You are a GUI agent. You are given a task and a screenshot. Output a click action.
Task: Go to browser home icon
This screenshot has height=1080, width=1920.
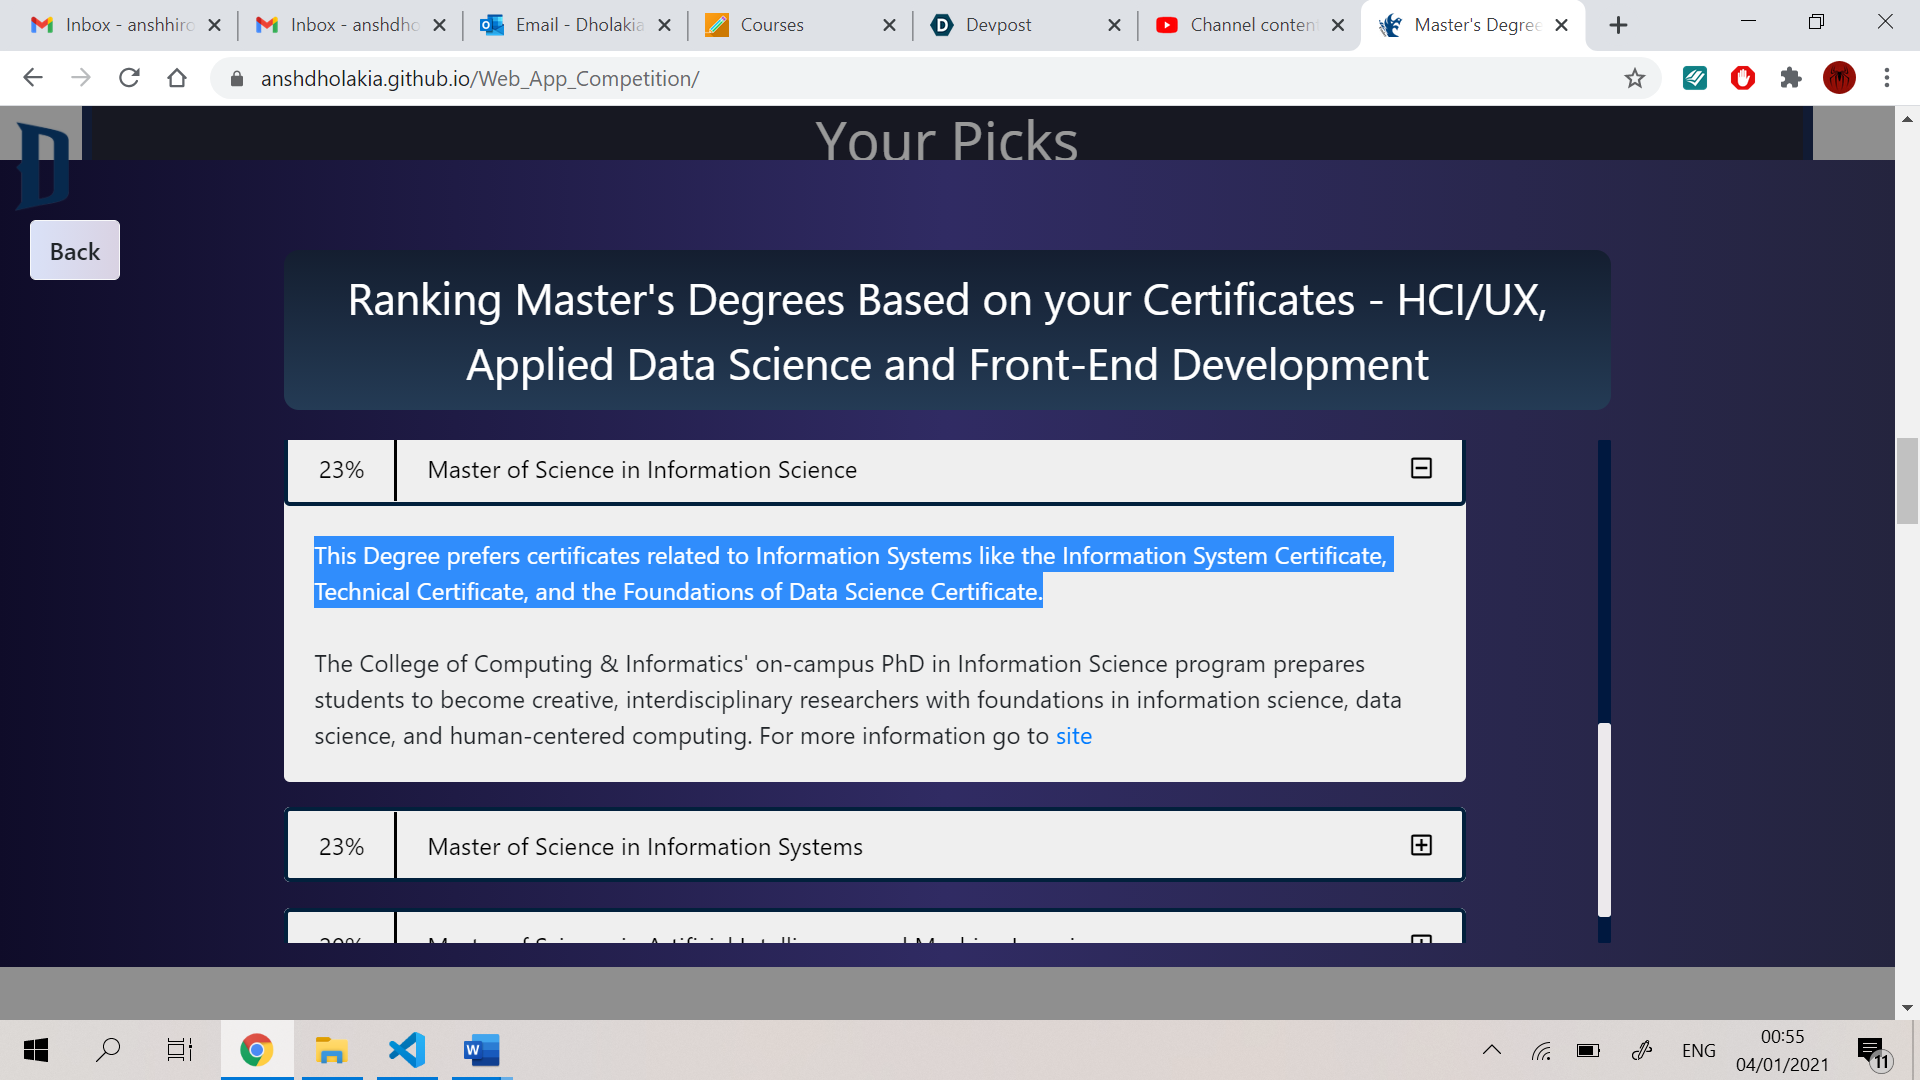click(177, 78)
